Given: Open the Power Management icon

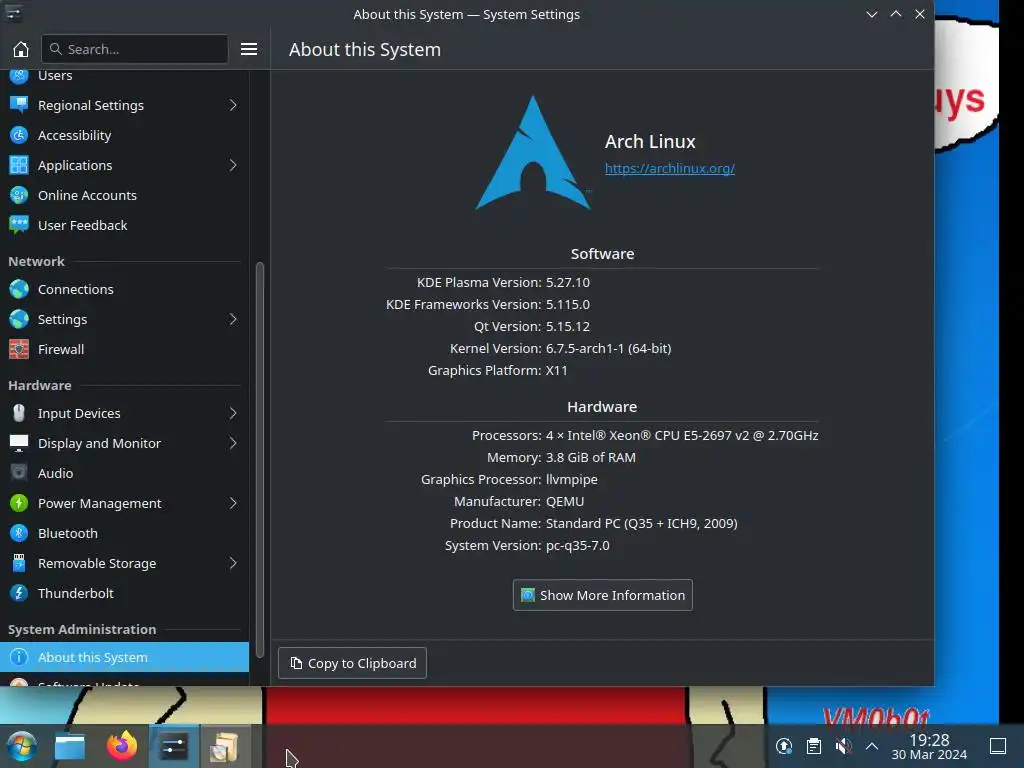Looking at the screenshot, I should (19, 504).
